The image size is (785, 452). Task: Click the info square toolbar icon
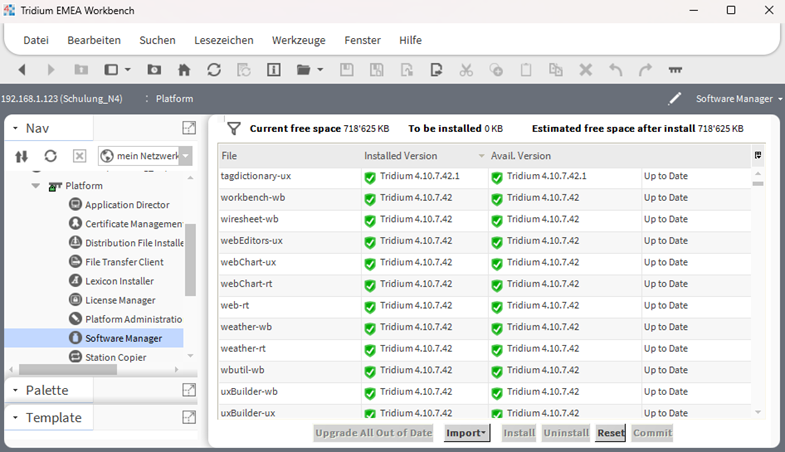click(273, 70)
